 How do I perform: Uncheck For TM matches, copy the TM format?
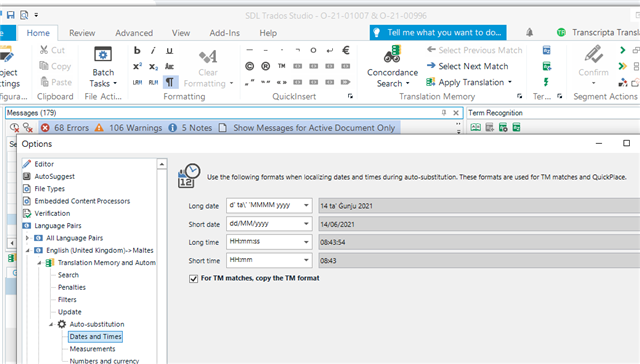pyautogui.click(x=193, y=279)
